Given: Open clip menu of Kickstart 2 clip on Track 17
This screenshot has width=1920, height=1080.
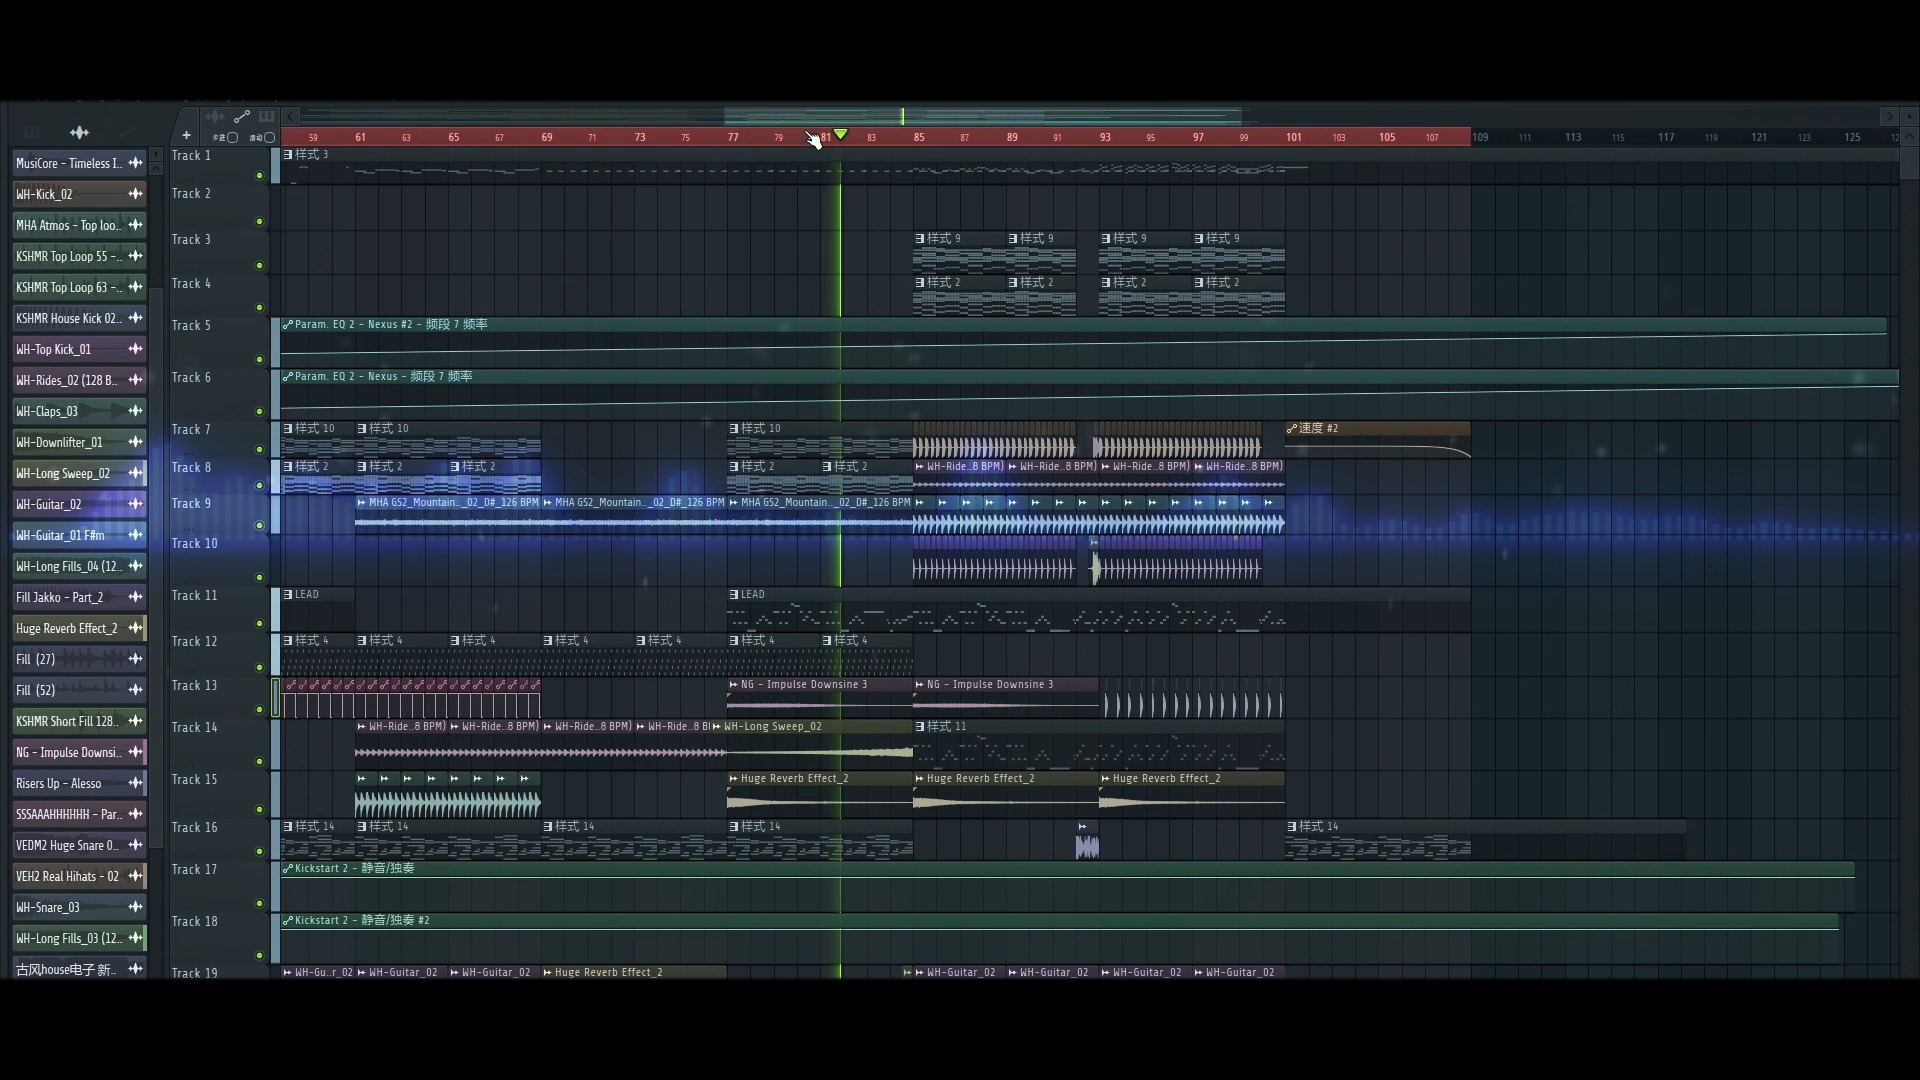Looking at the screenshot, I should point(288,869).
